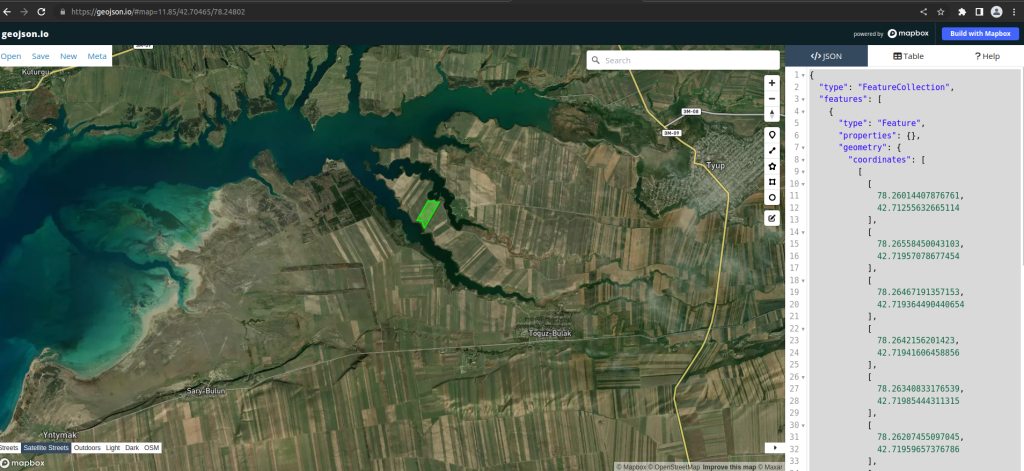Activate the edit geometries tool
Image resolution: width=1024 pixels, height=471 pixels.
772,218
